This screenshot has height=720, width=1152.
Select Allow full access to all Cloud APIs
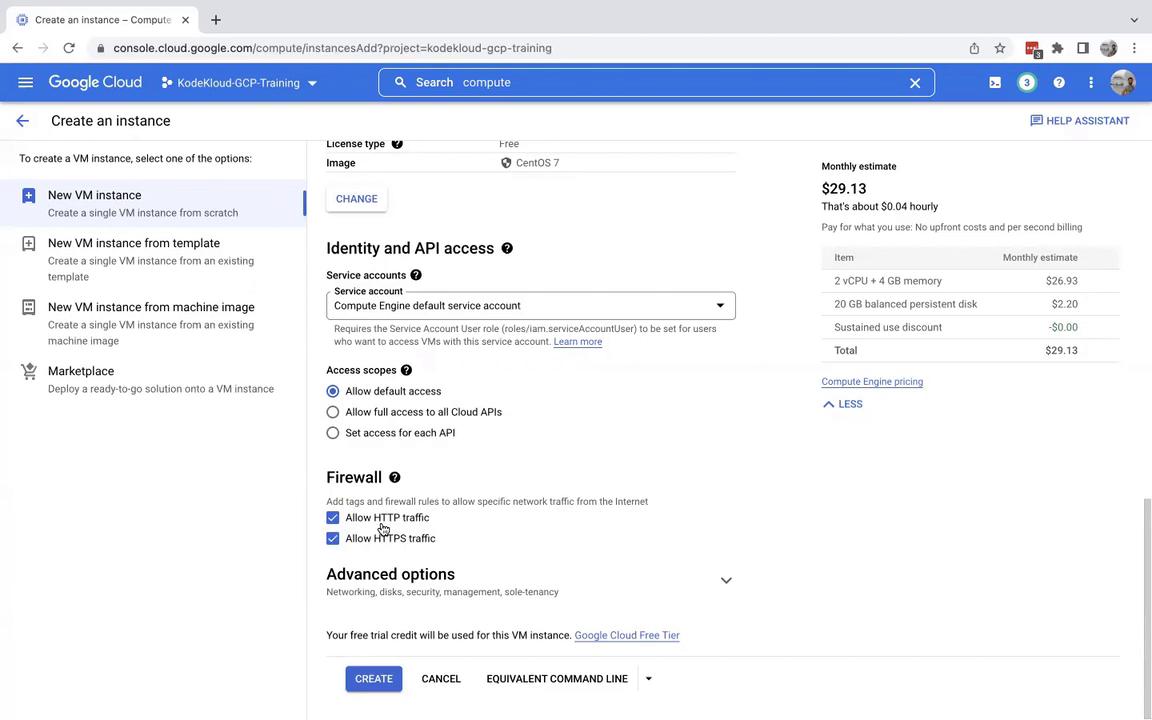coord(333,412)
